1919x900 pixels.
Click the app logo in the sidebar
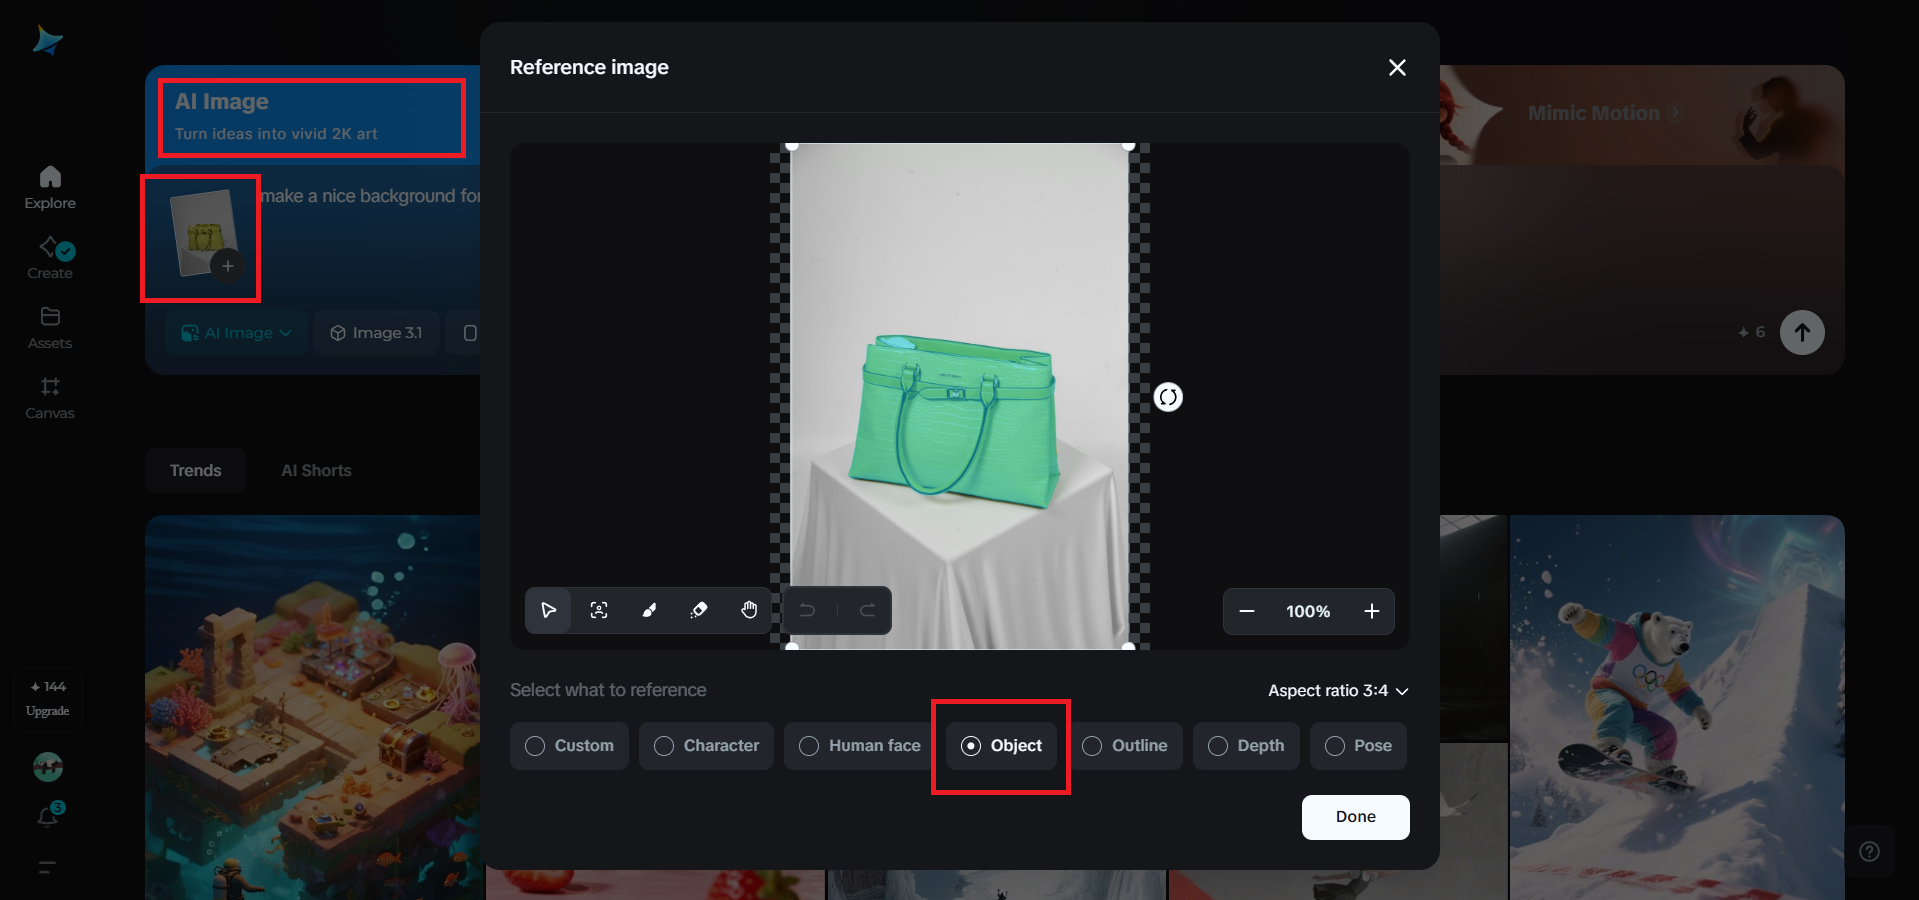click(48, 41)
